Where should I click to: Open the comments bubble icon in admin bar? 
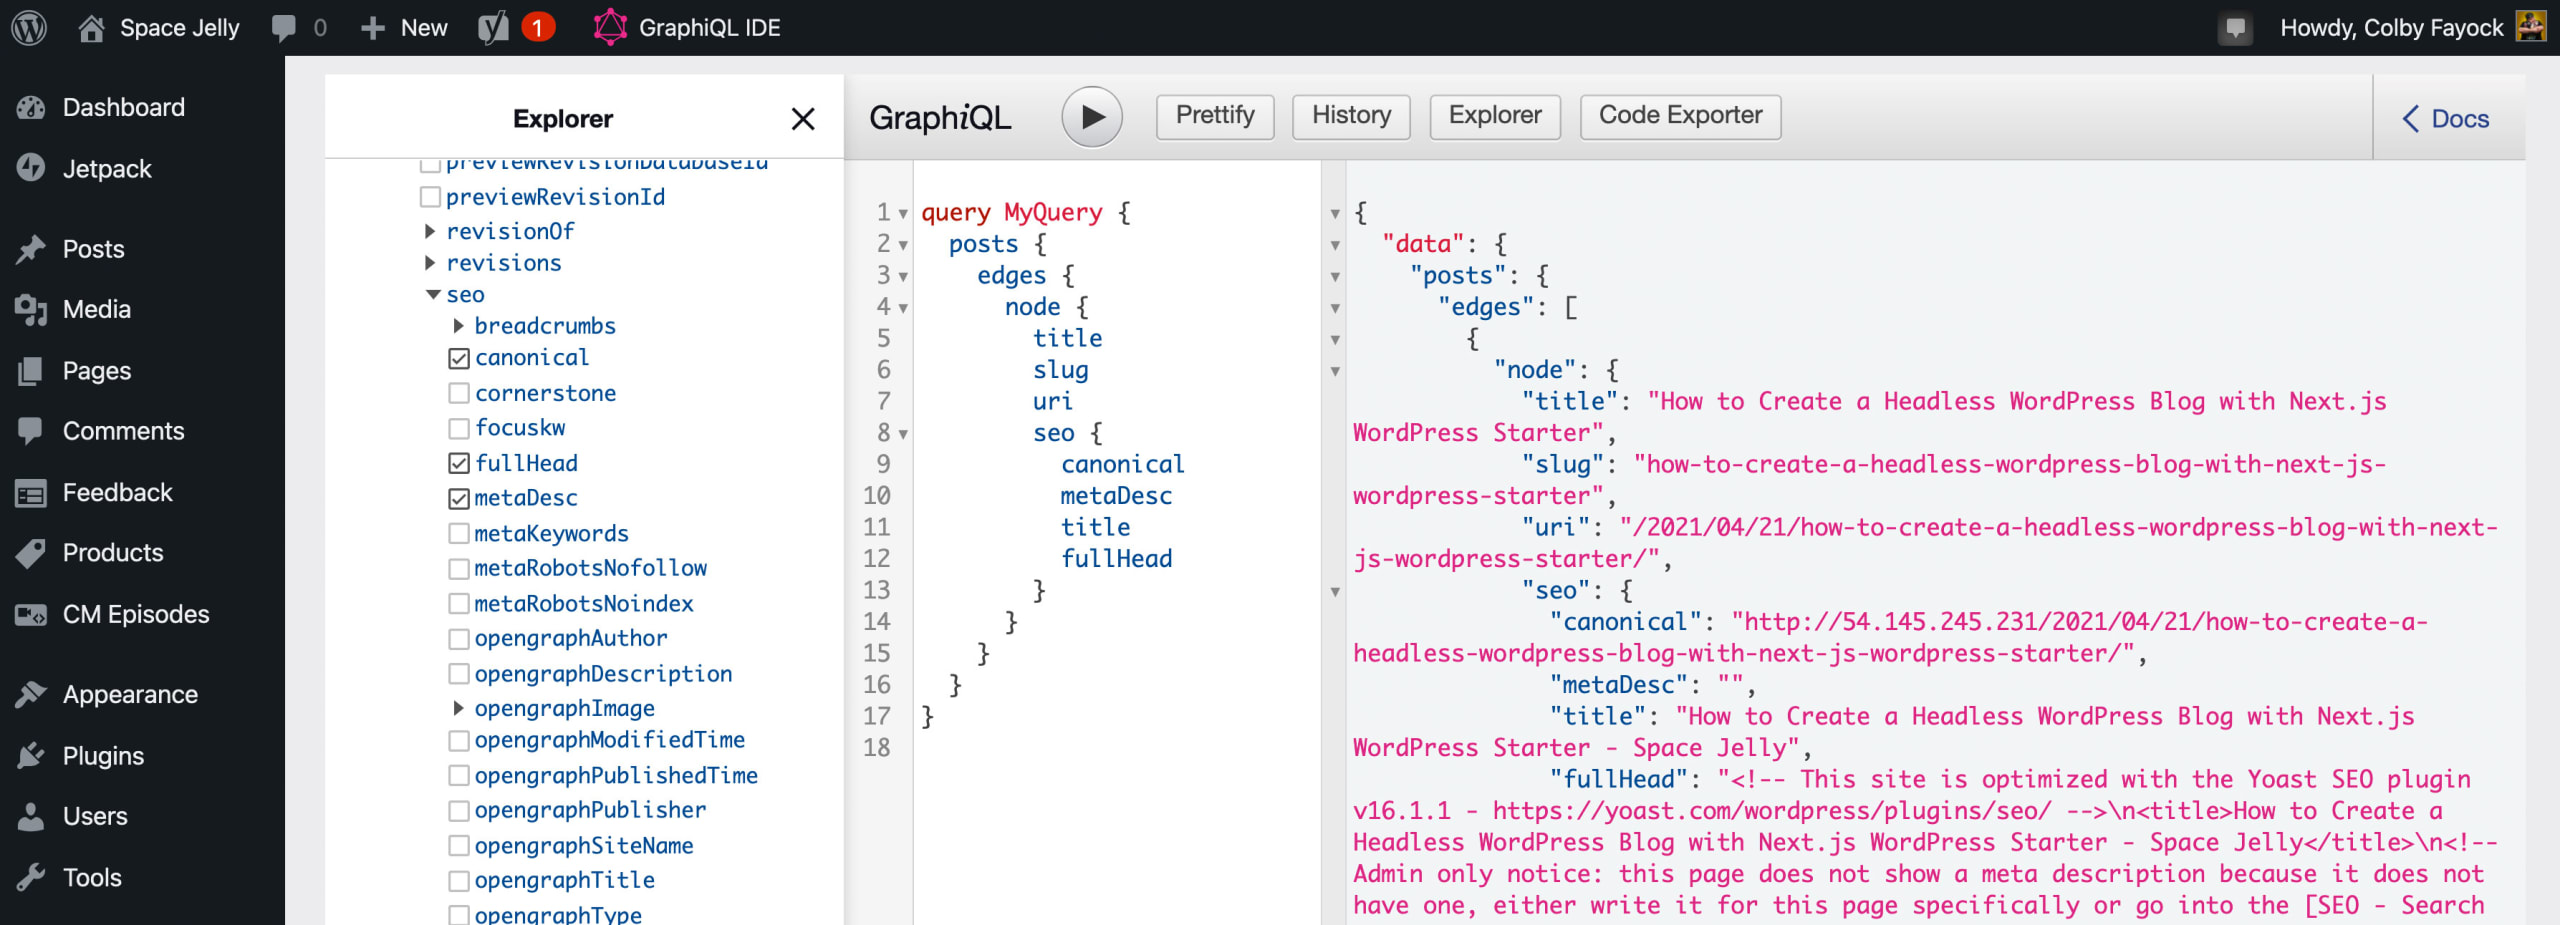pyautogui.click(x=284, y=27)
